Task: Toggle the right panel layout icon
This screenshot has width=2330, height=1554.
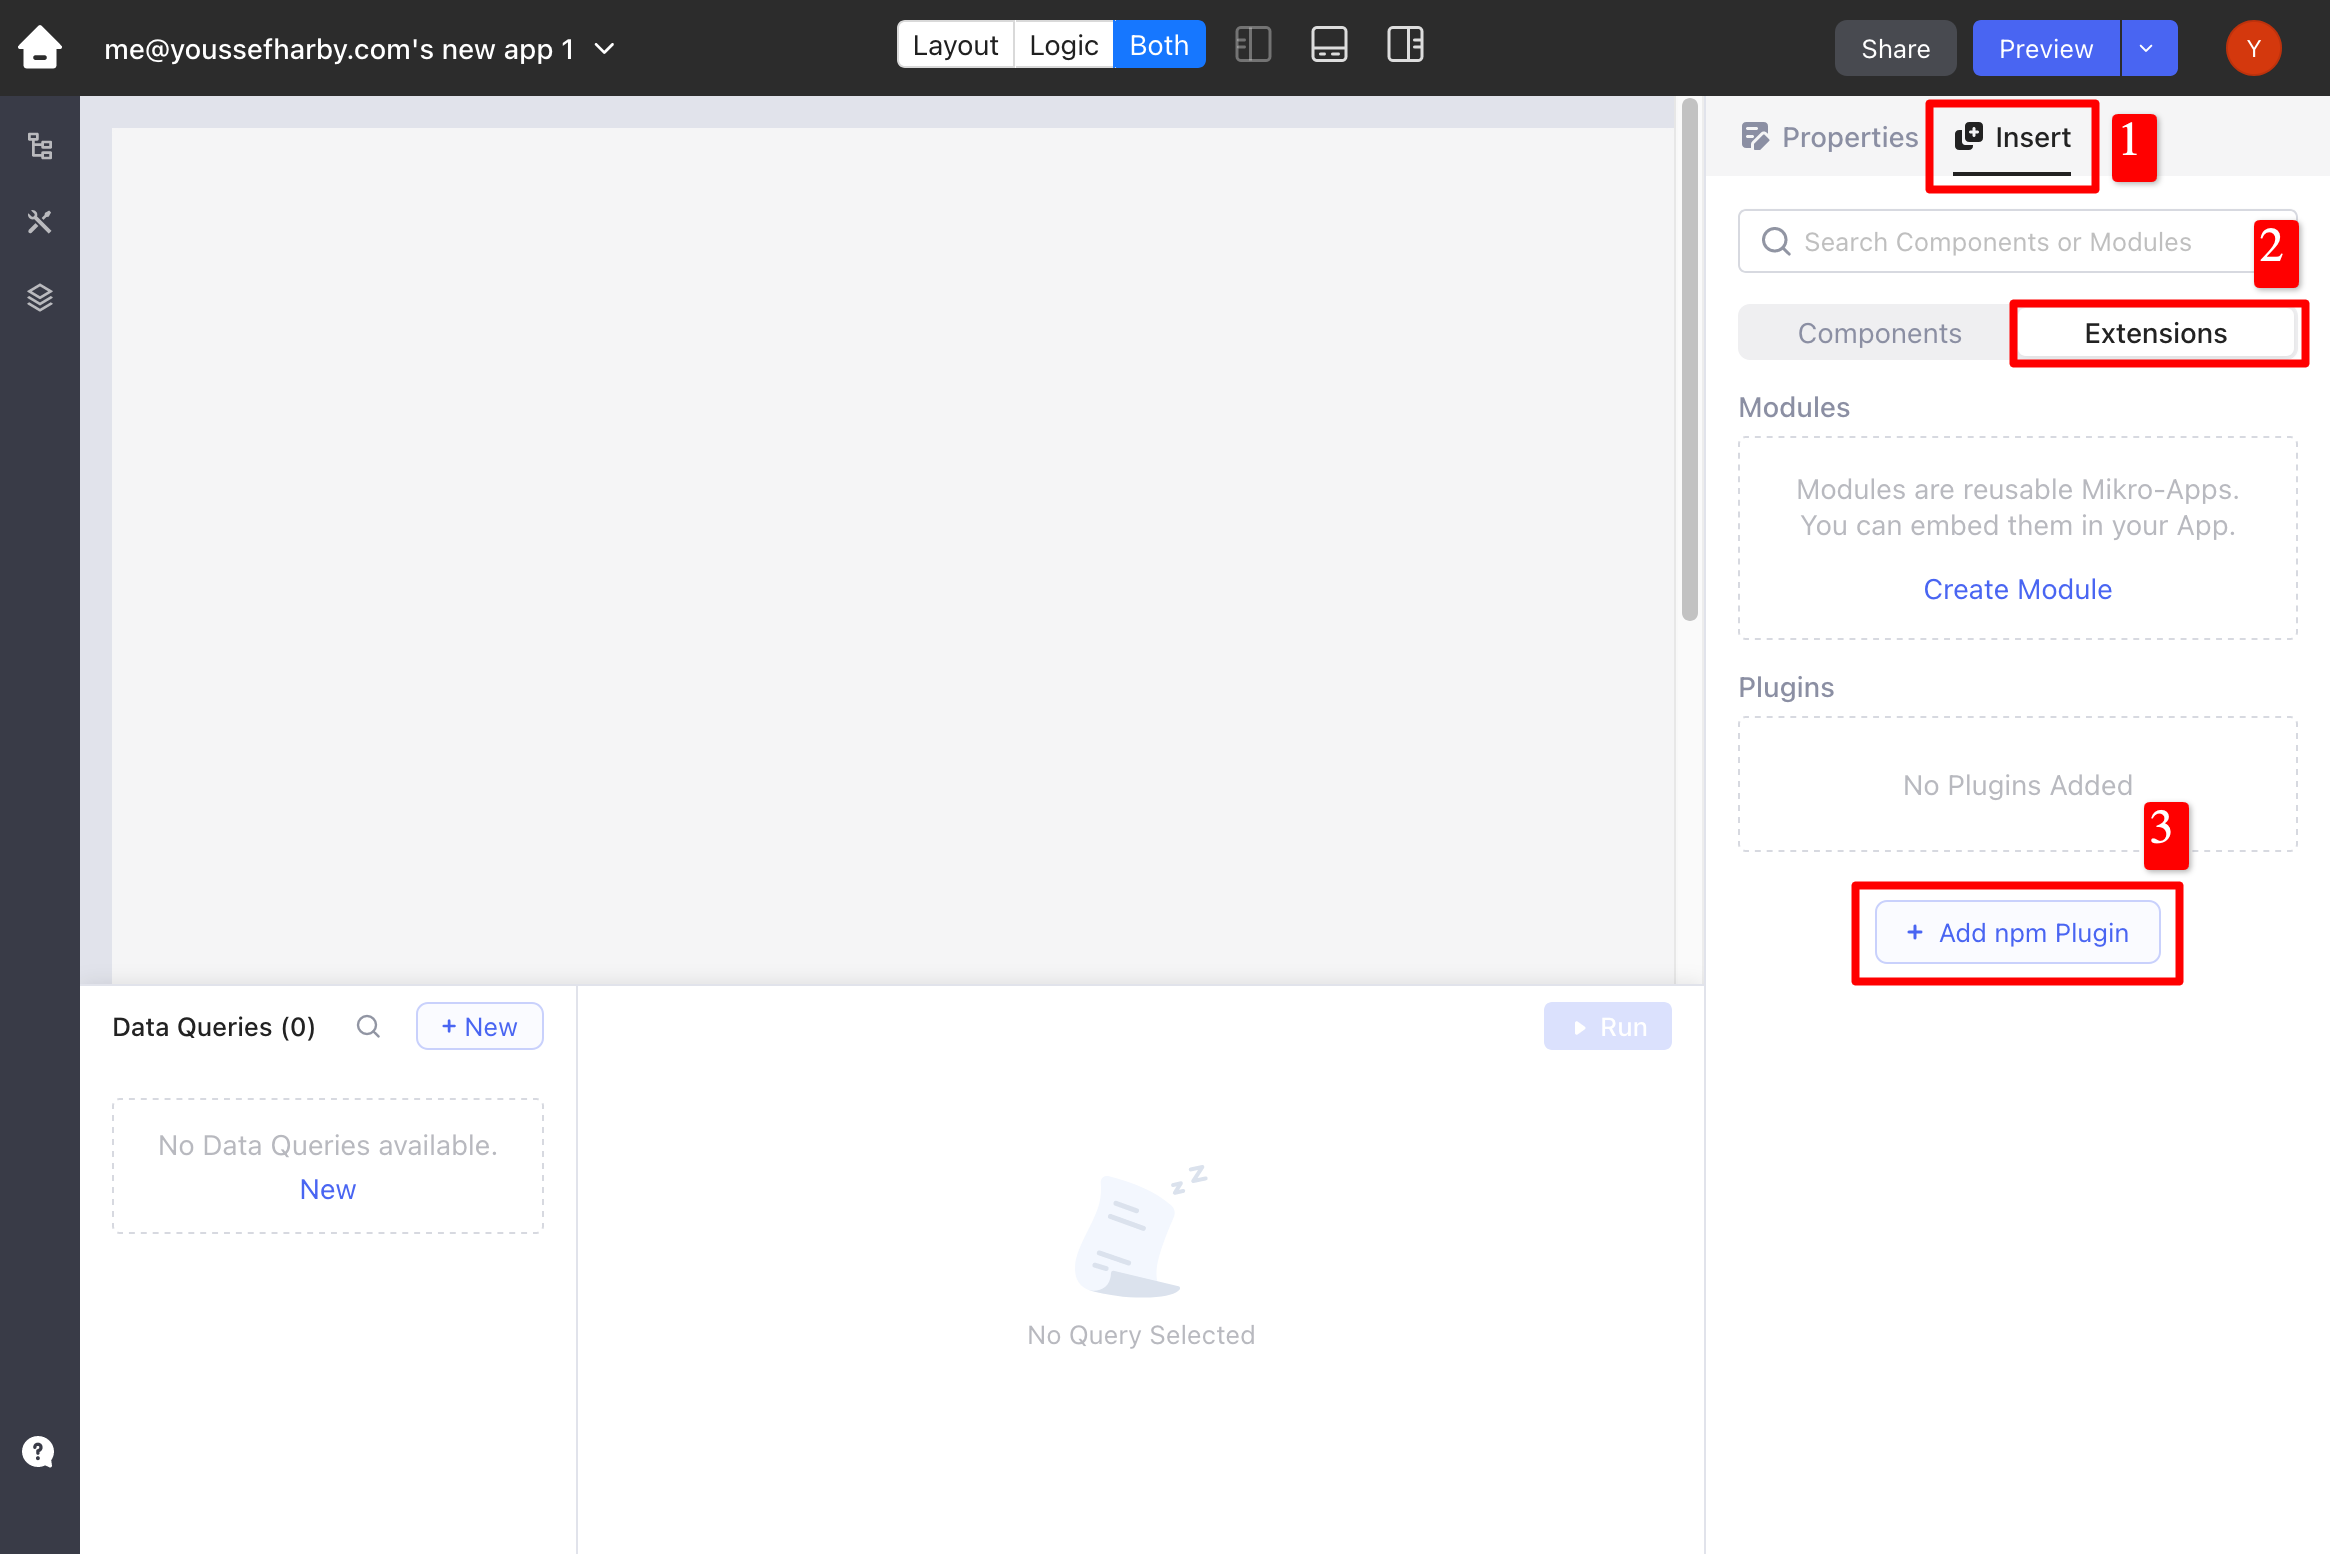Action: (x=1405, y=45)
